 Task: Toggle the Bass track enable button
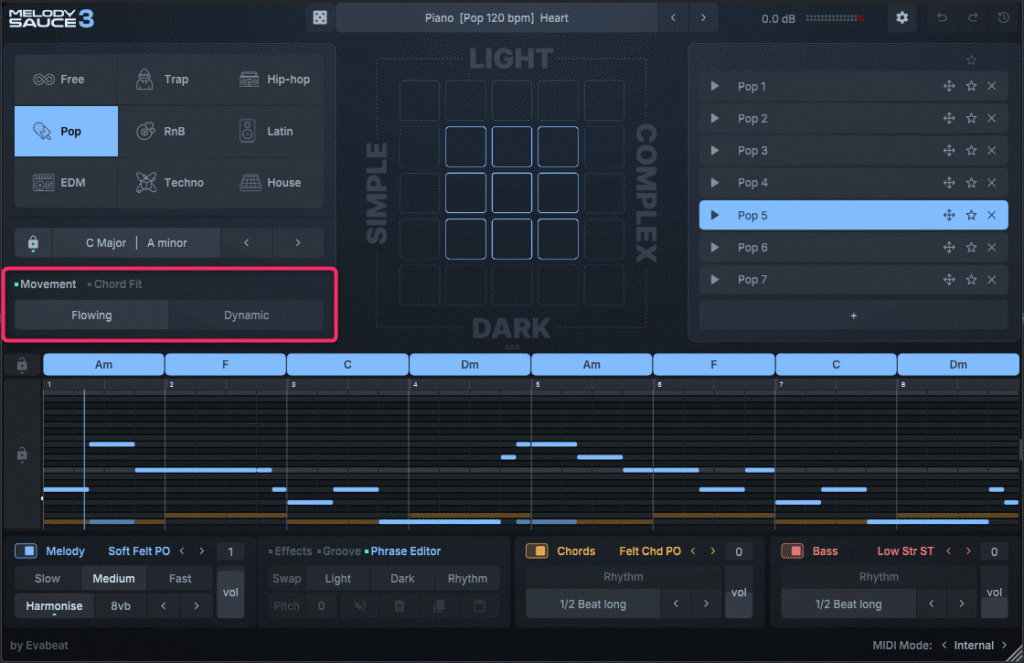(792, 551)
